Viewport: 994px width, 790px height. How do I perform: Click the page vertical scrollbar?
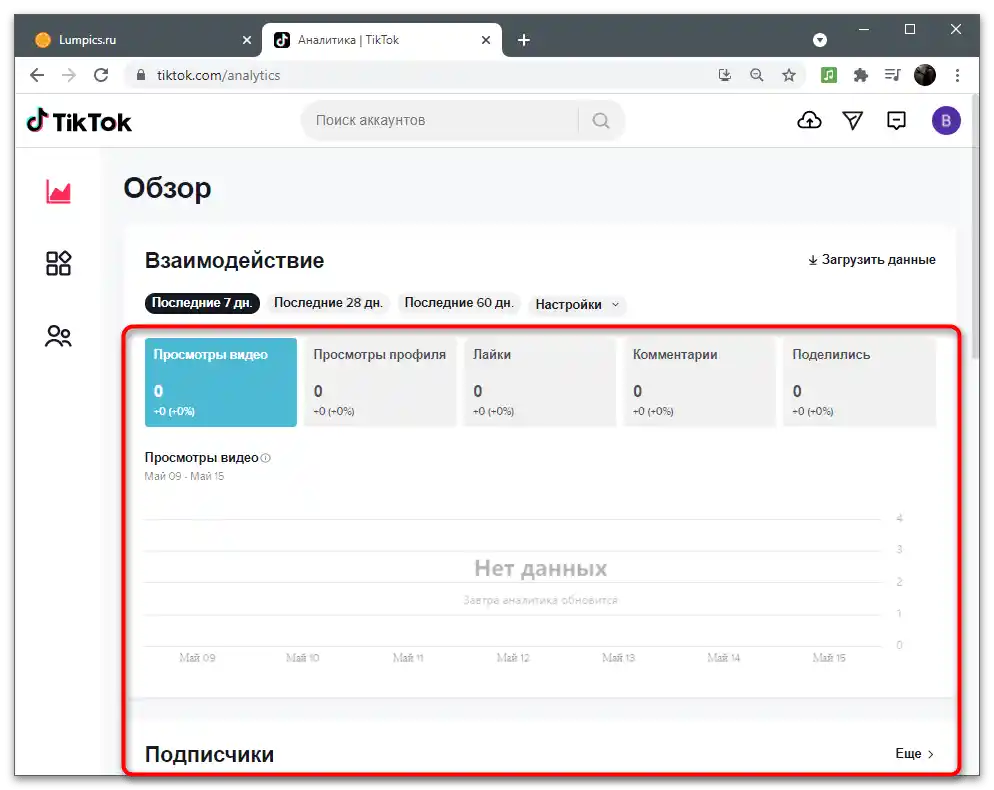click(x=975, y=228)
